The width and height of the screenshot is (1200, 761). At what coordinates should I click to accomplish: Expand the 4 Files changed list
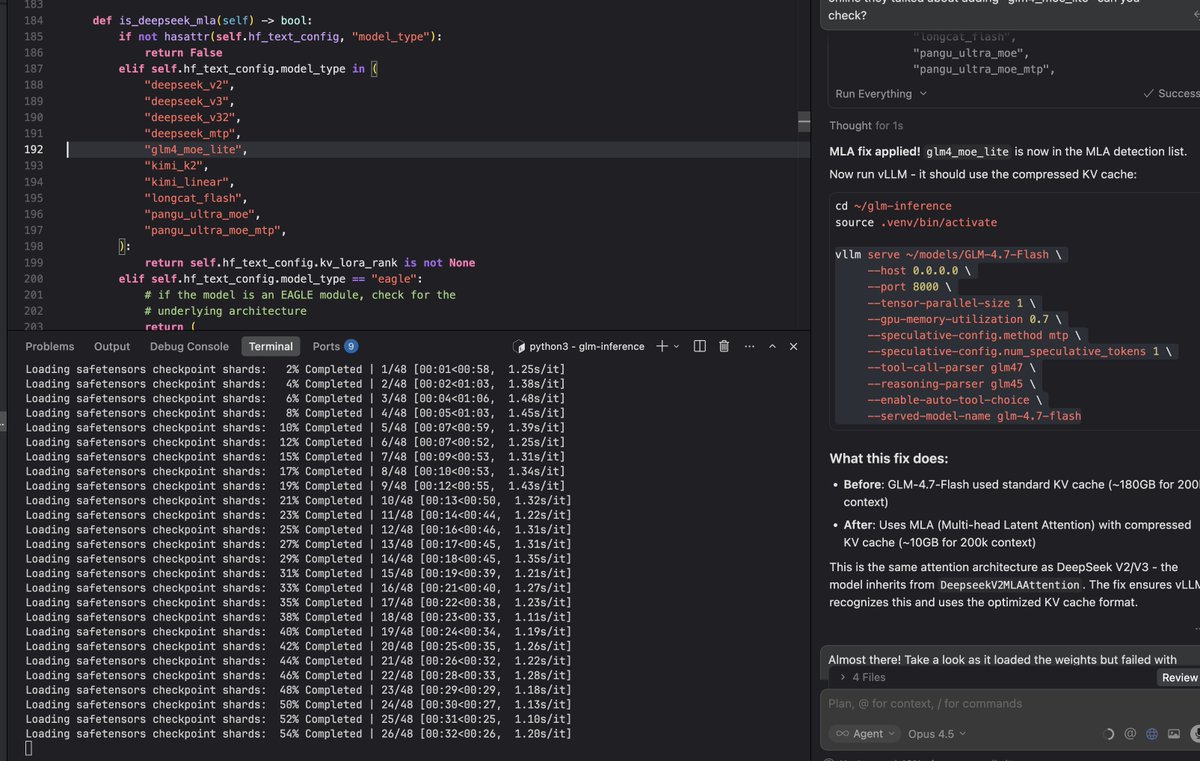click(862, 677)
